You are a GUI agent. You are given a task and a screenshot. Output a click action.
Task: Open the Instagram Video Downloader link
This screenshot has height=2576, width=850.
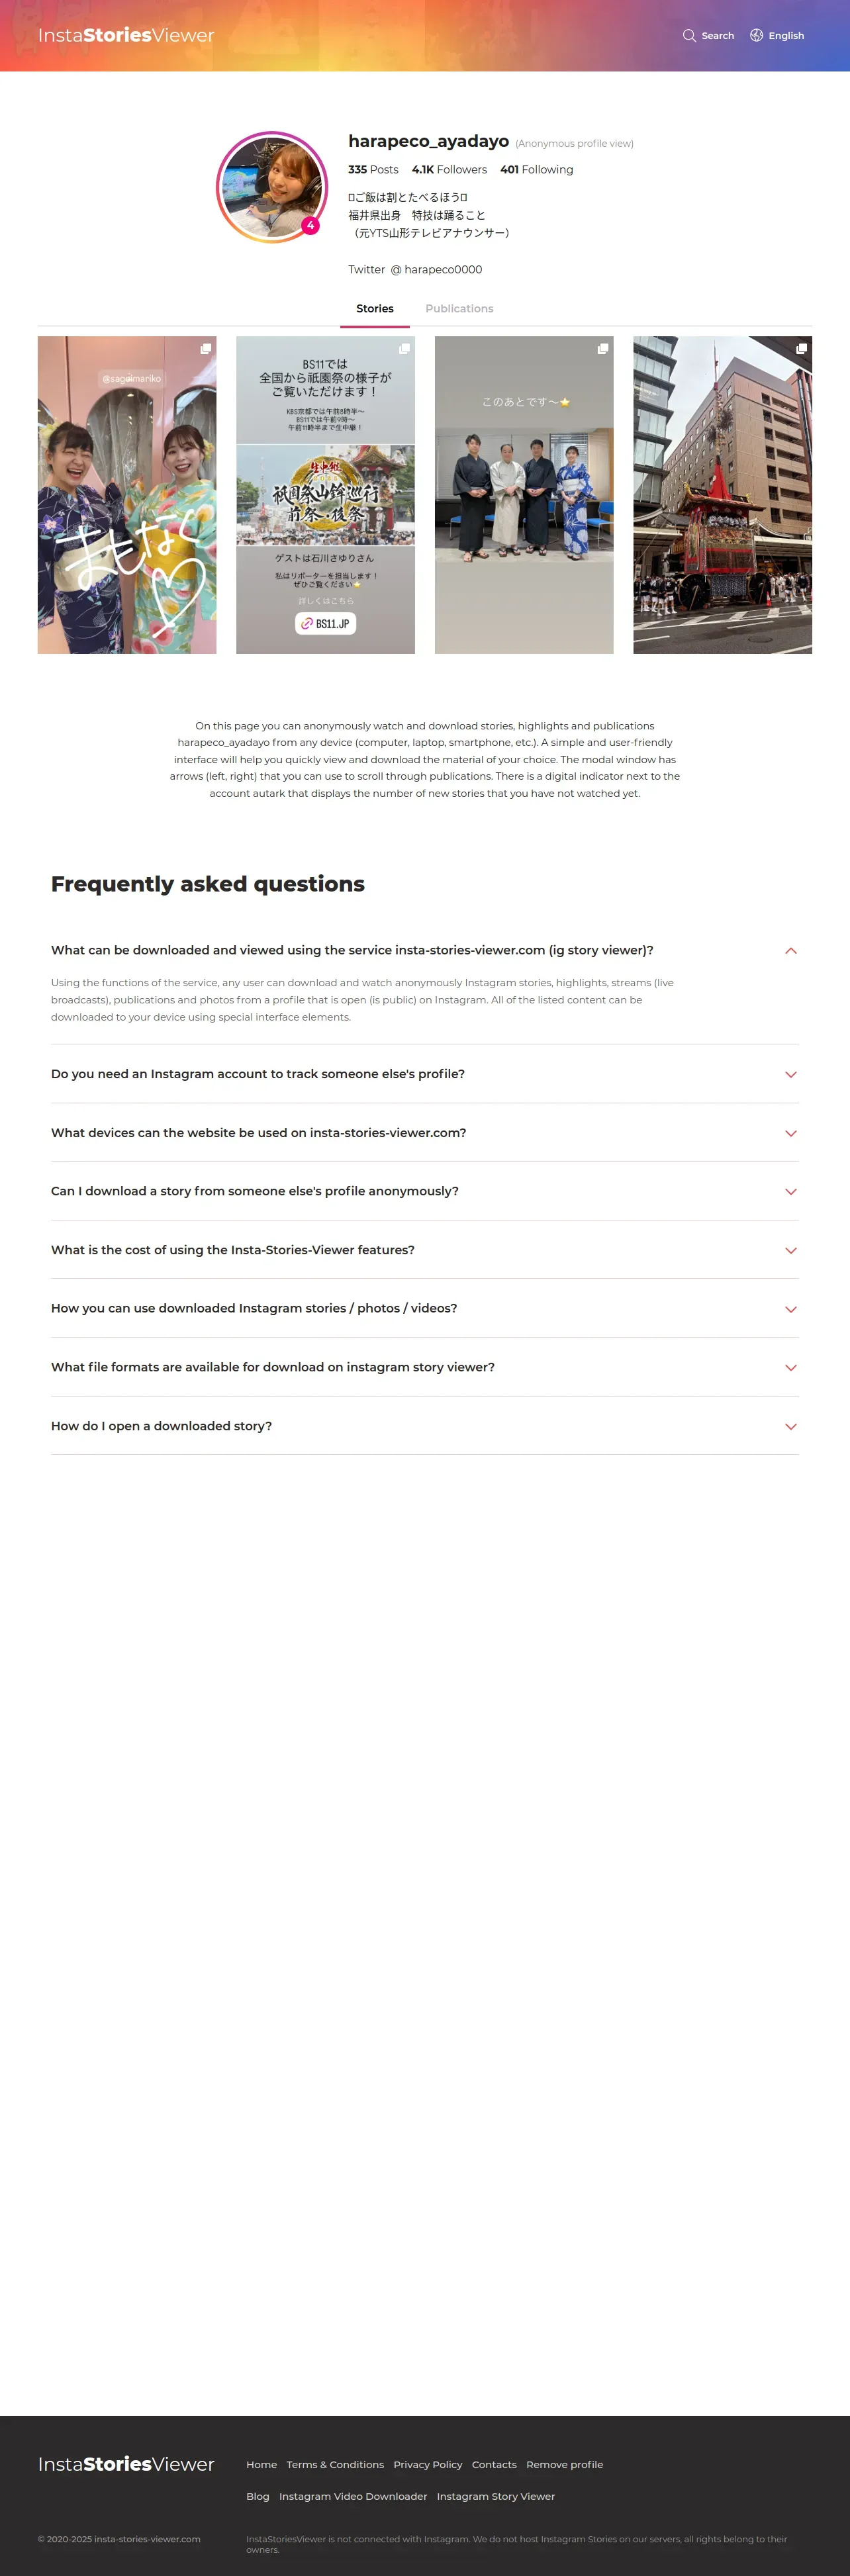[x=353, y=2496]
